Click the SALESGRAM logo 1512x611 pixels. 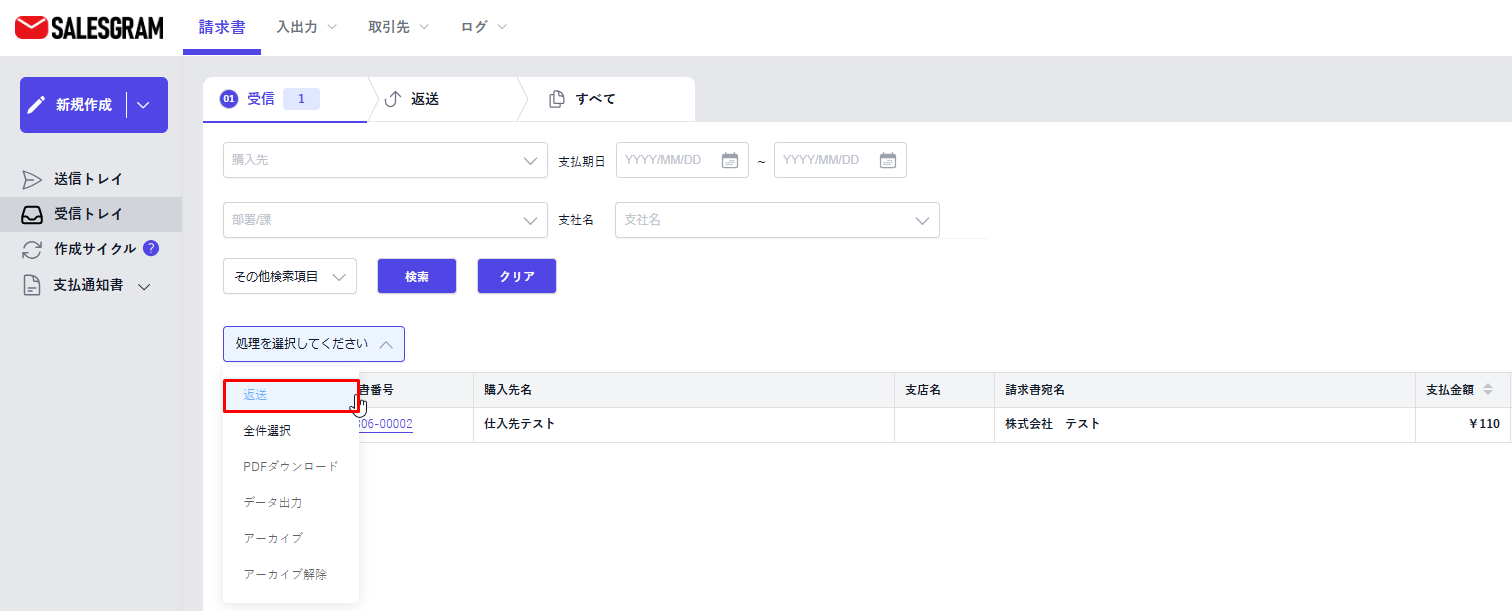[89, 27]
